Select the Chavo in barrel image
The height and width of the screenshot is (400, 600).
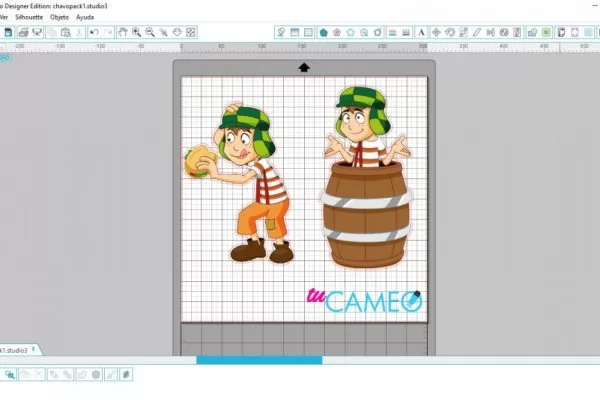[367, 177]
